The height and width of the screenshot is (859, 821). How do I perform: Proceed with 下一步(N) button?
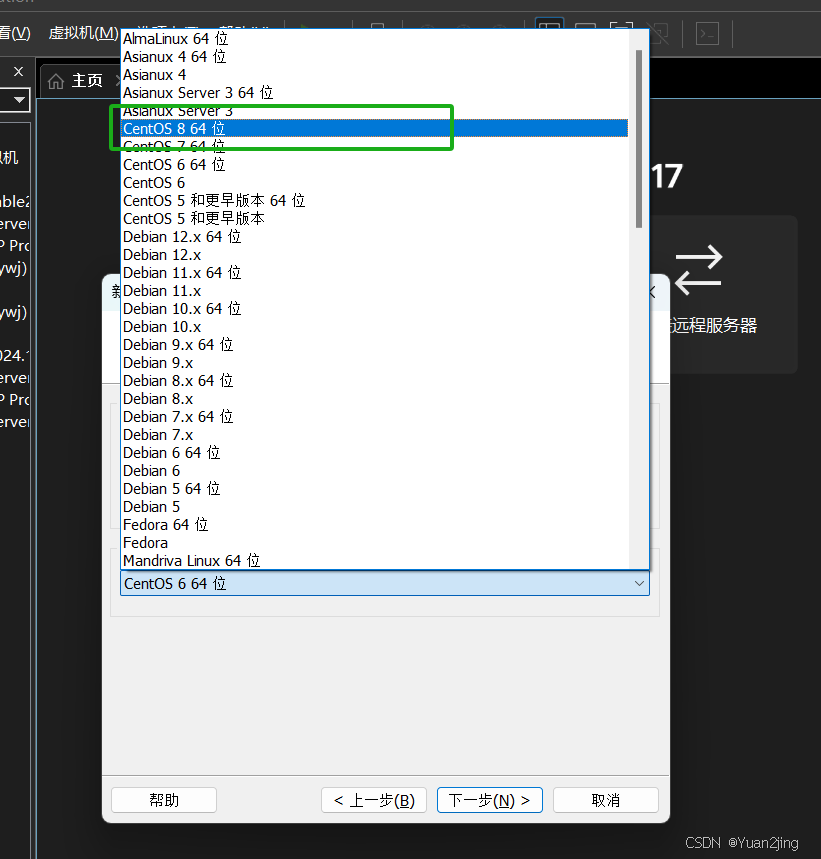coord(490,800)
